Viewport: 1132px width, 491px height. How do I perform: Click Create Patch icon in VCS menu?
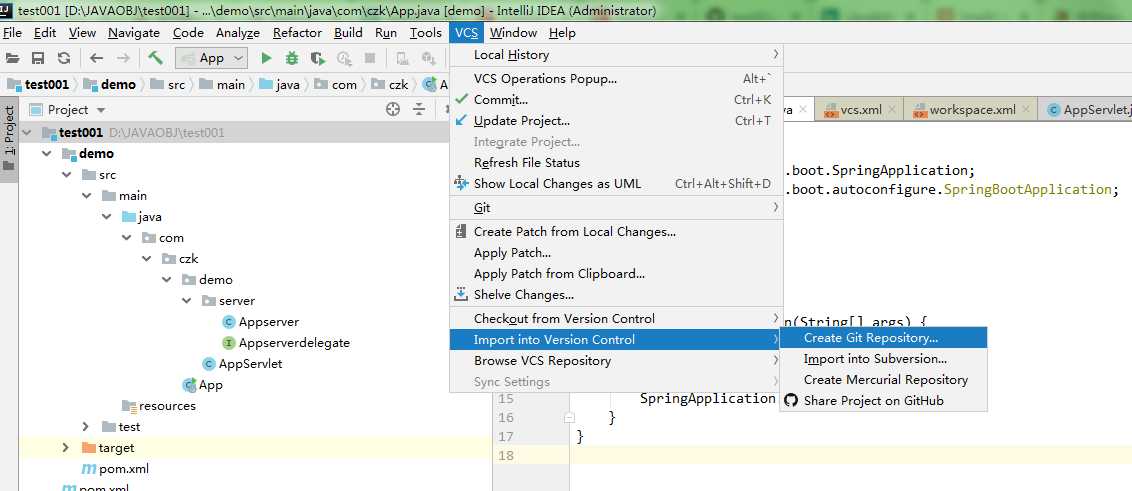(461, 232)
